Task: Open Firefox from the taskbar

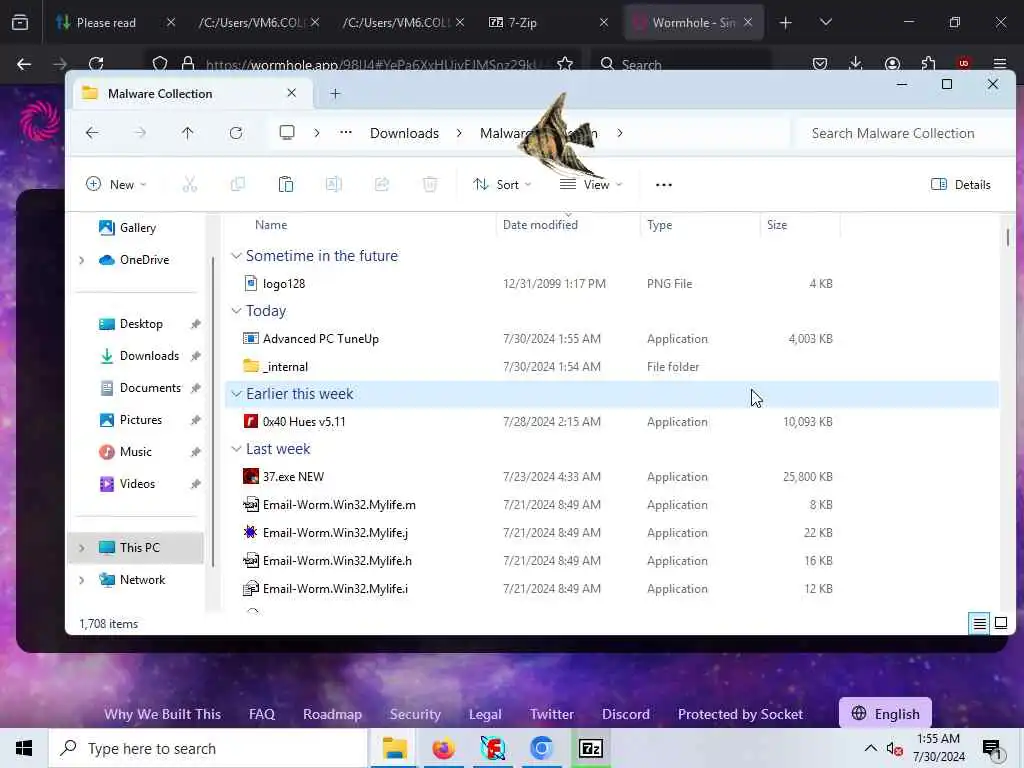Action: [x=443, y=748]
